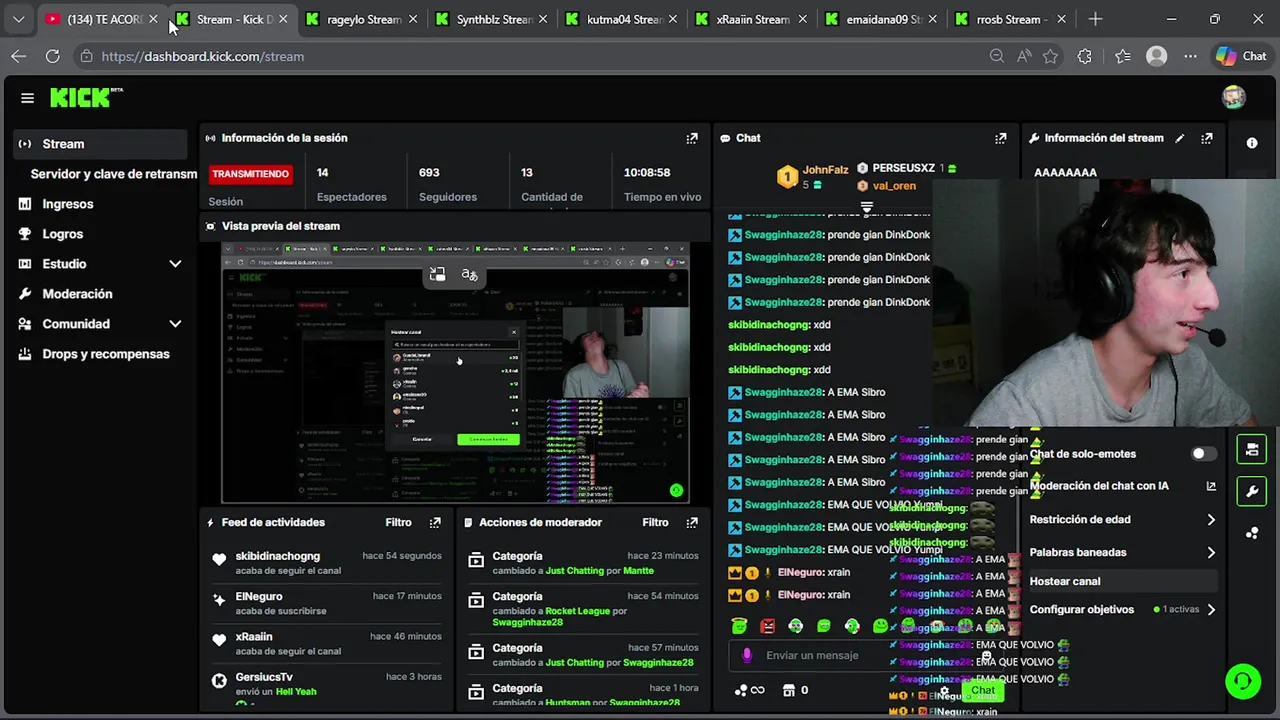Click the picture-in-picture icon on stream preview
1280x720 pixels.
[437, 274]
